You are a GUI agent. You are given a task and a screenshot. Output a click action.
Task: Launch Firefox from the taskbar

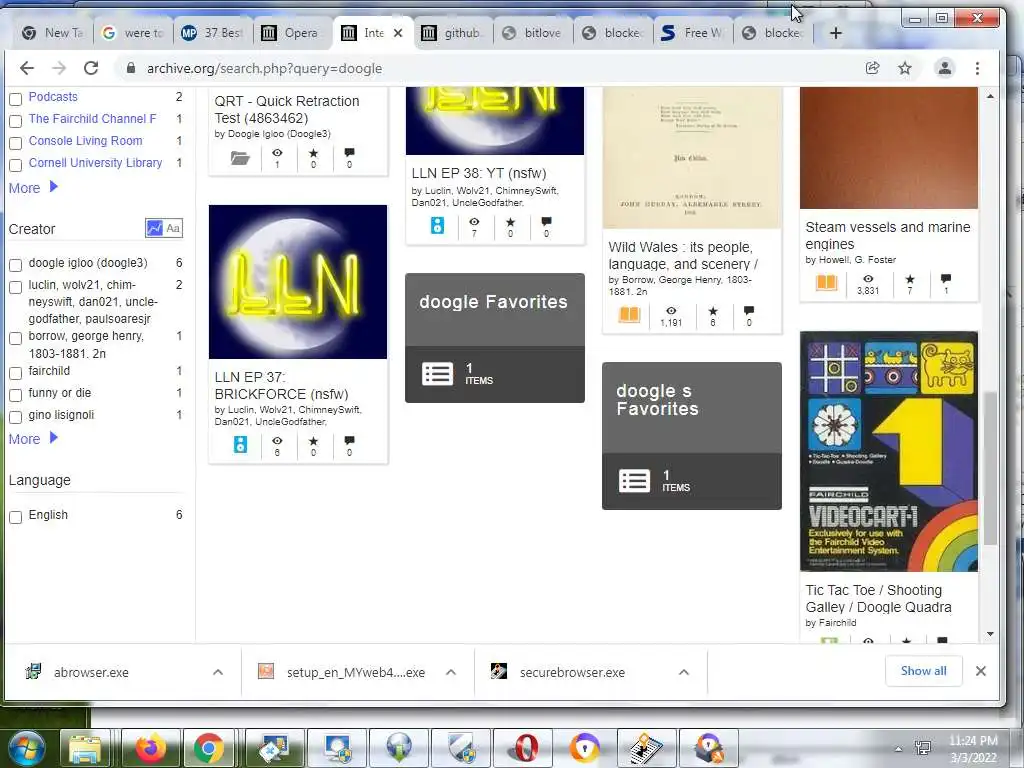click(150, 747)
